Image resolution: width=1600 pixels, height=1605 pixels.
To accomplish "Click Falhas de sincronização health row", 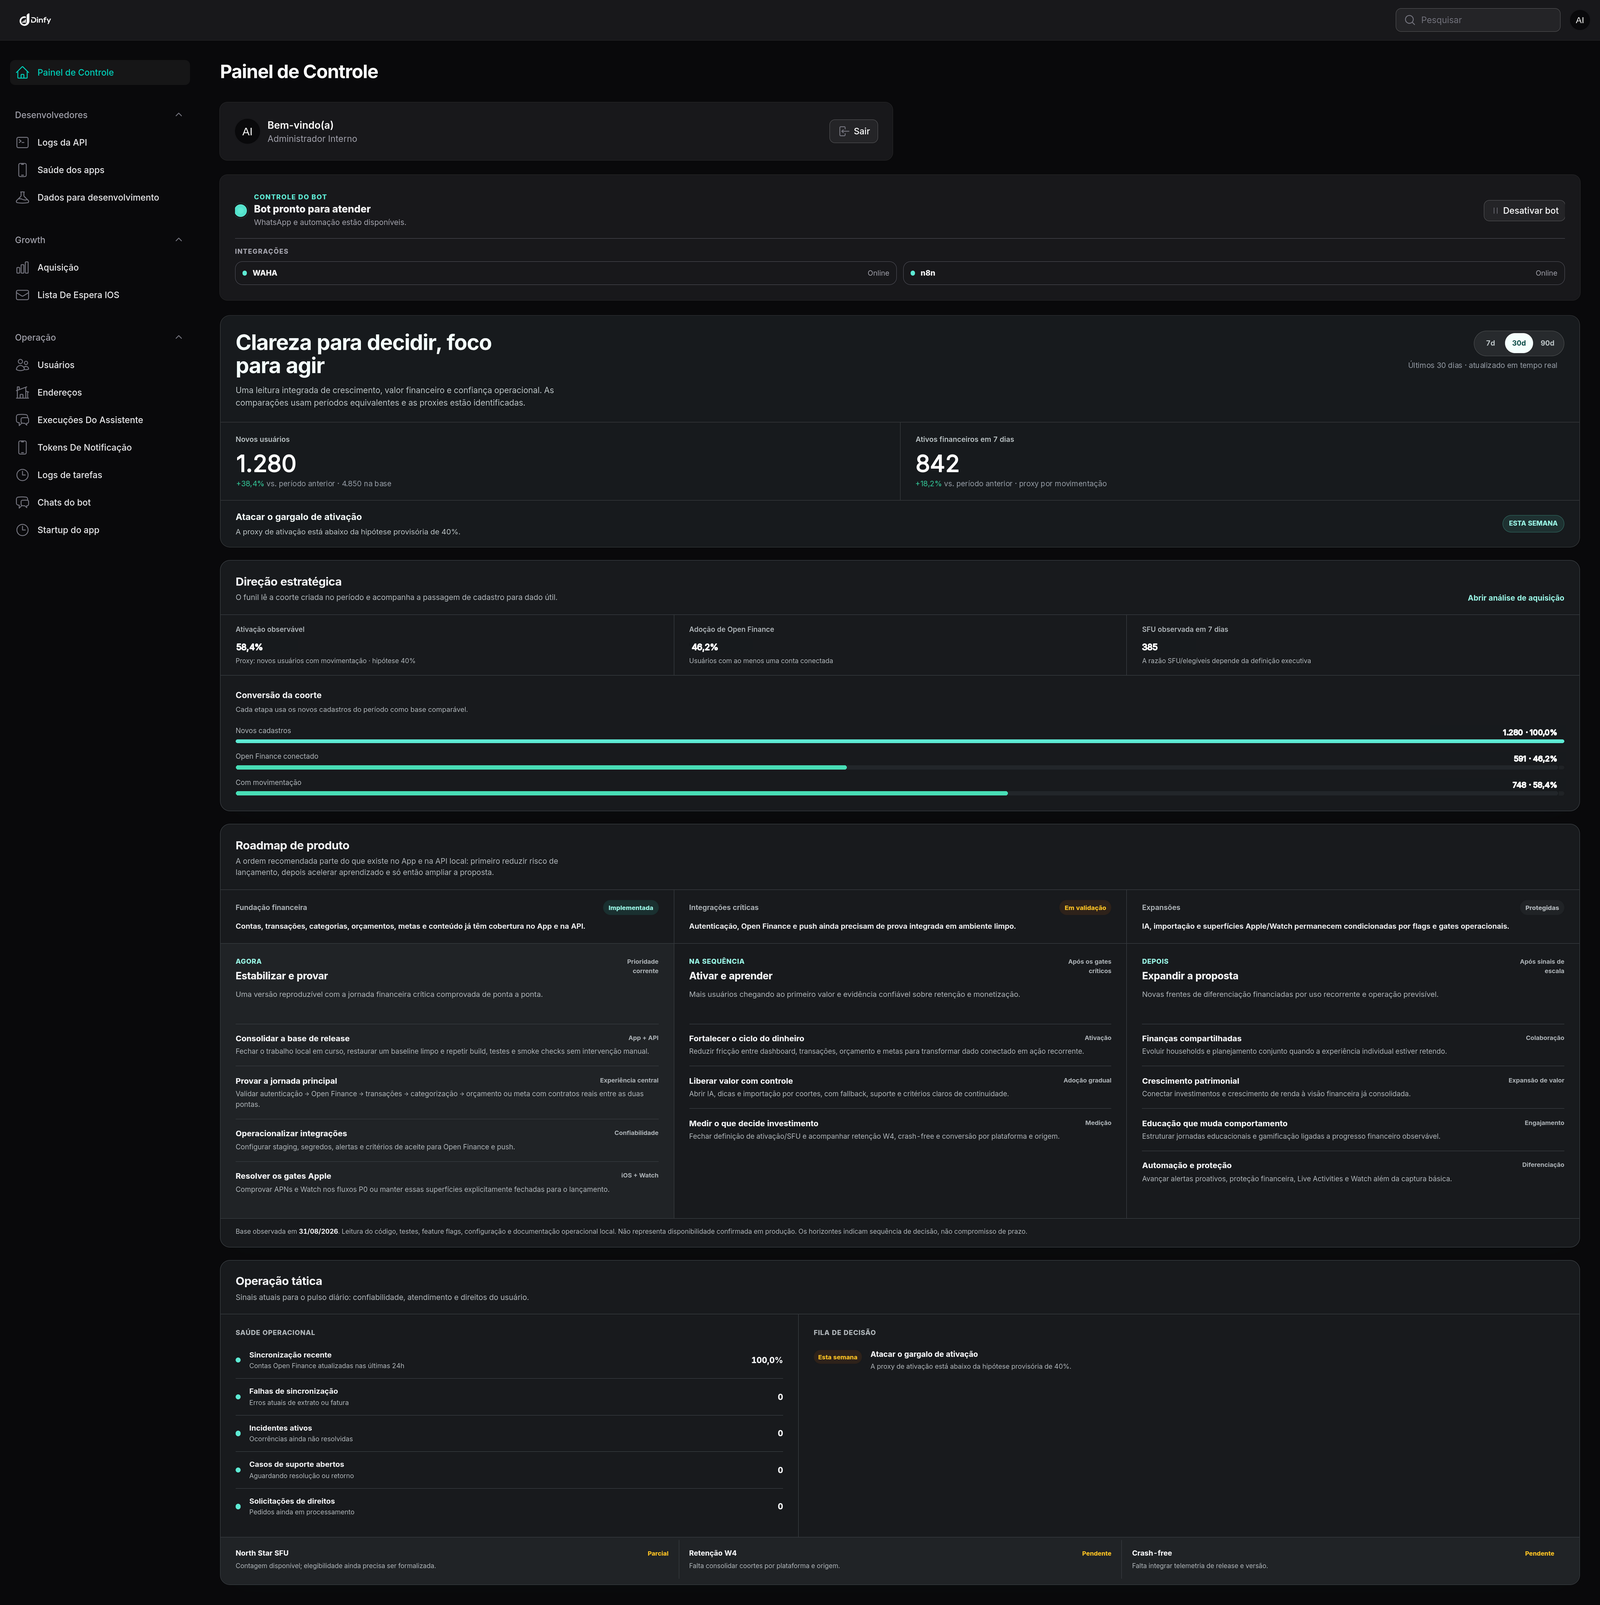I will tap(509, 1397).
